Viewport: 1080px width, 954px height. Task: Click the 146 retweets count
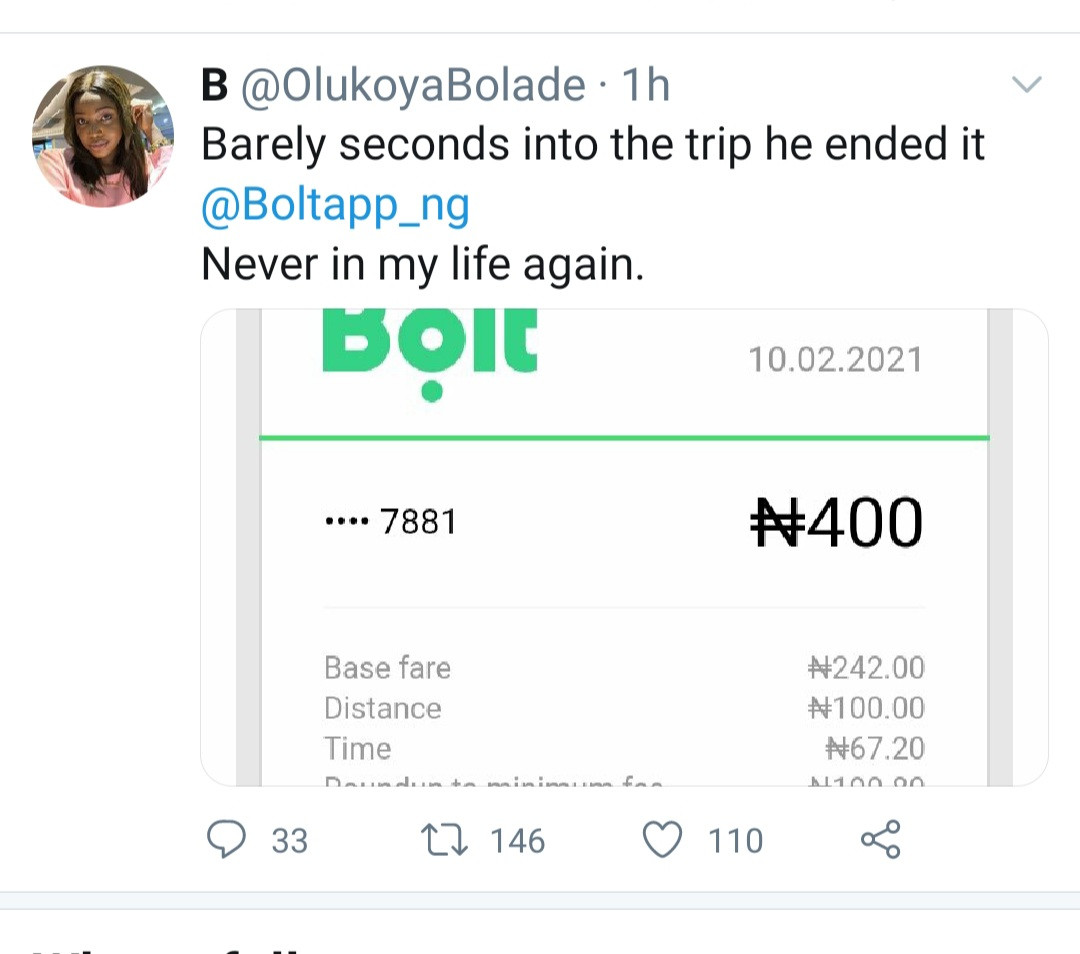[518, 841]
